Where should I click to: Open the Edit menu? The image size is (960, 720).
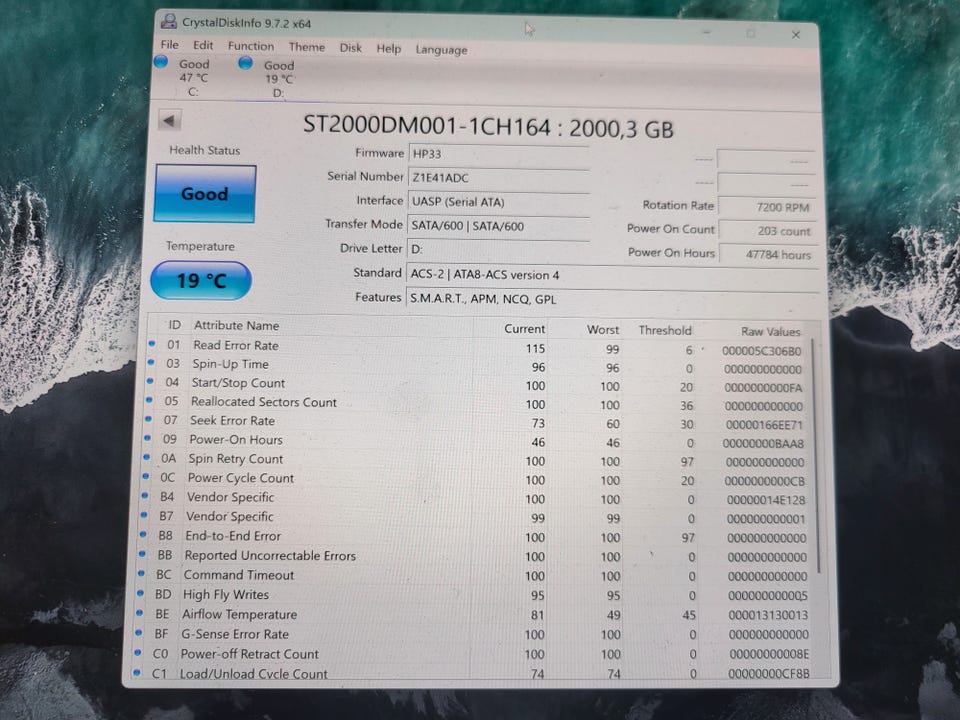(203, 45)
